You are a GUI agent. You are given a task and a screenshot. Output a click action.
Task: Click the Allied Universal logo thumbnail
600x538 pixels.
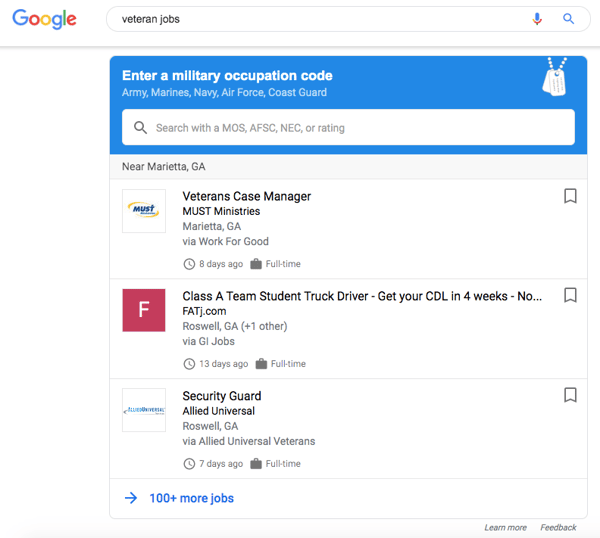point(144,410)
